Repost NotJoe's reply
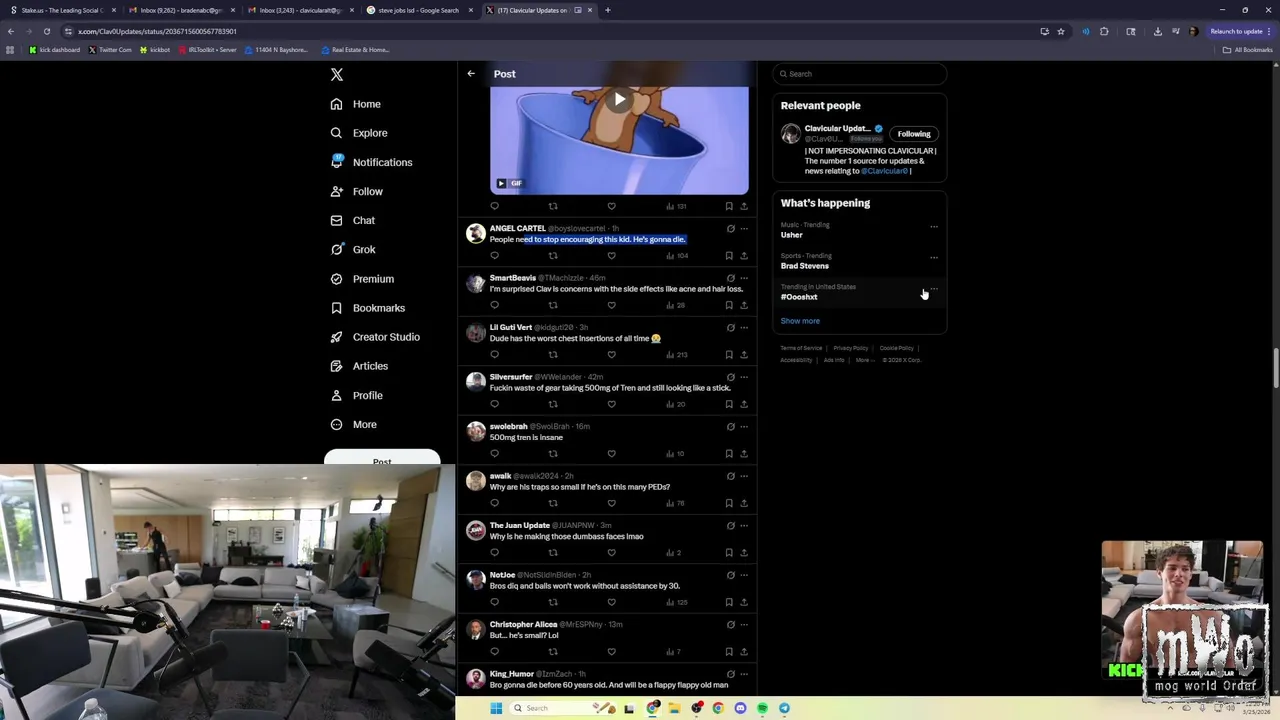Screen dimensions: 1280x720 tap(553, 602)
